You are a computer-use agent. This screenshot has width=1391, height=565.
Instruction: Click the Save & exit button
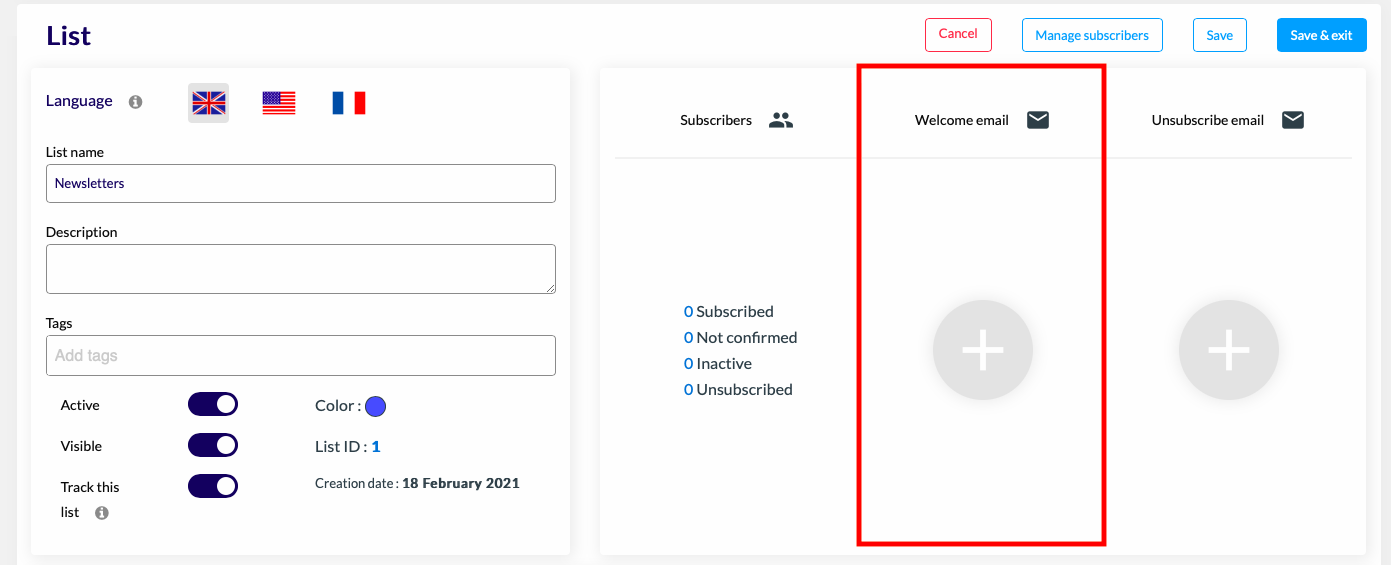coord(1321,35)
